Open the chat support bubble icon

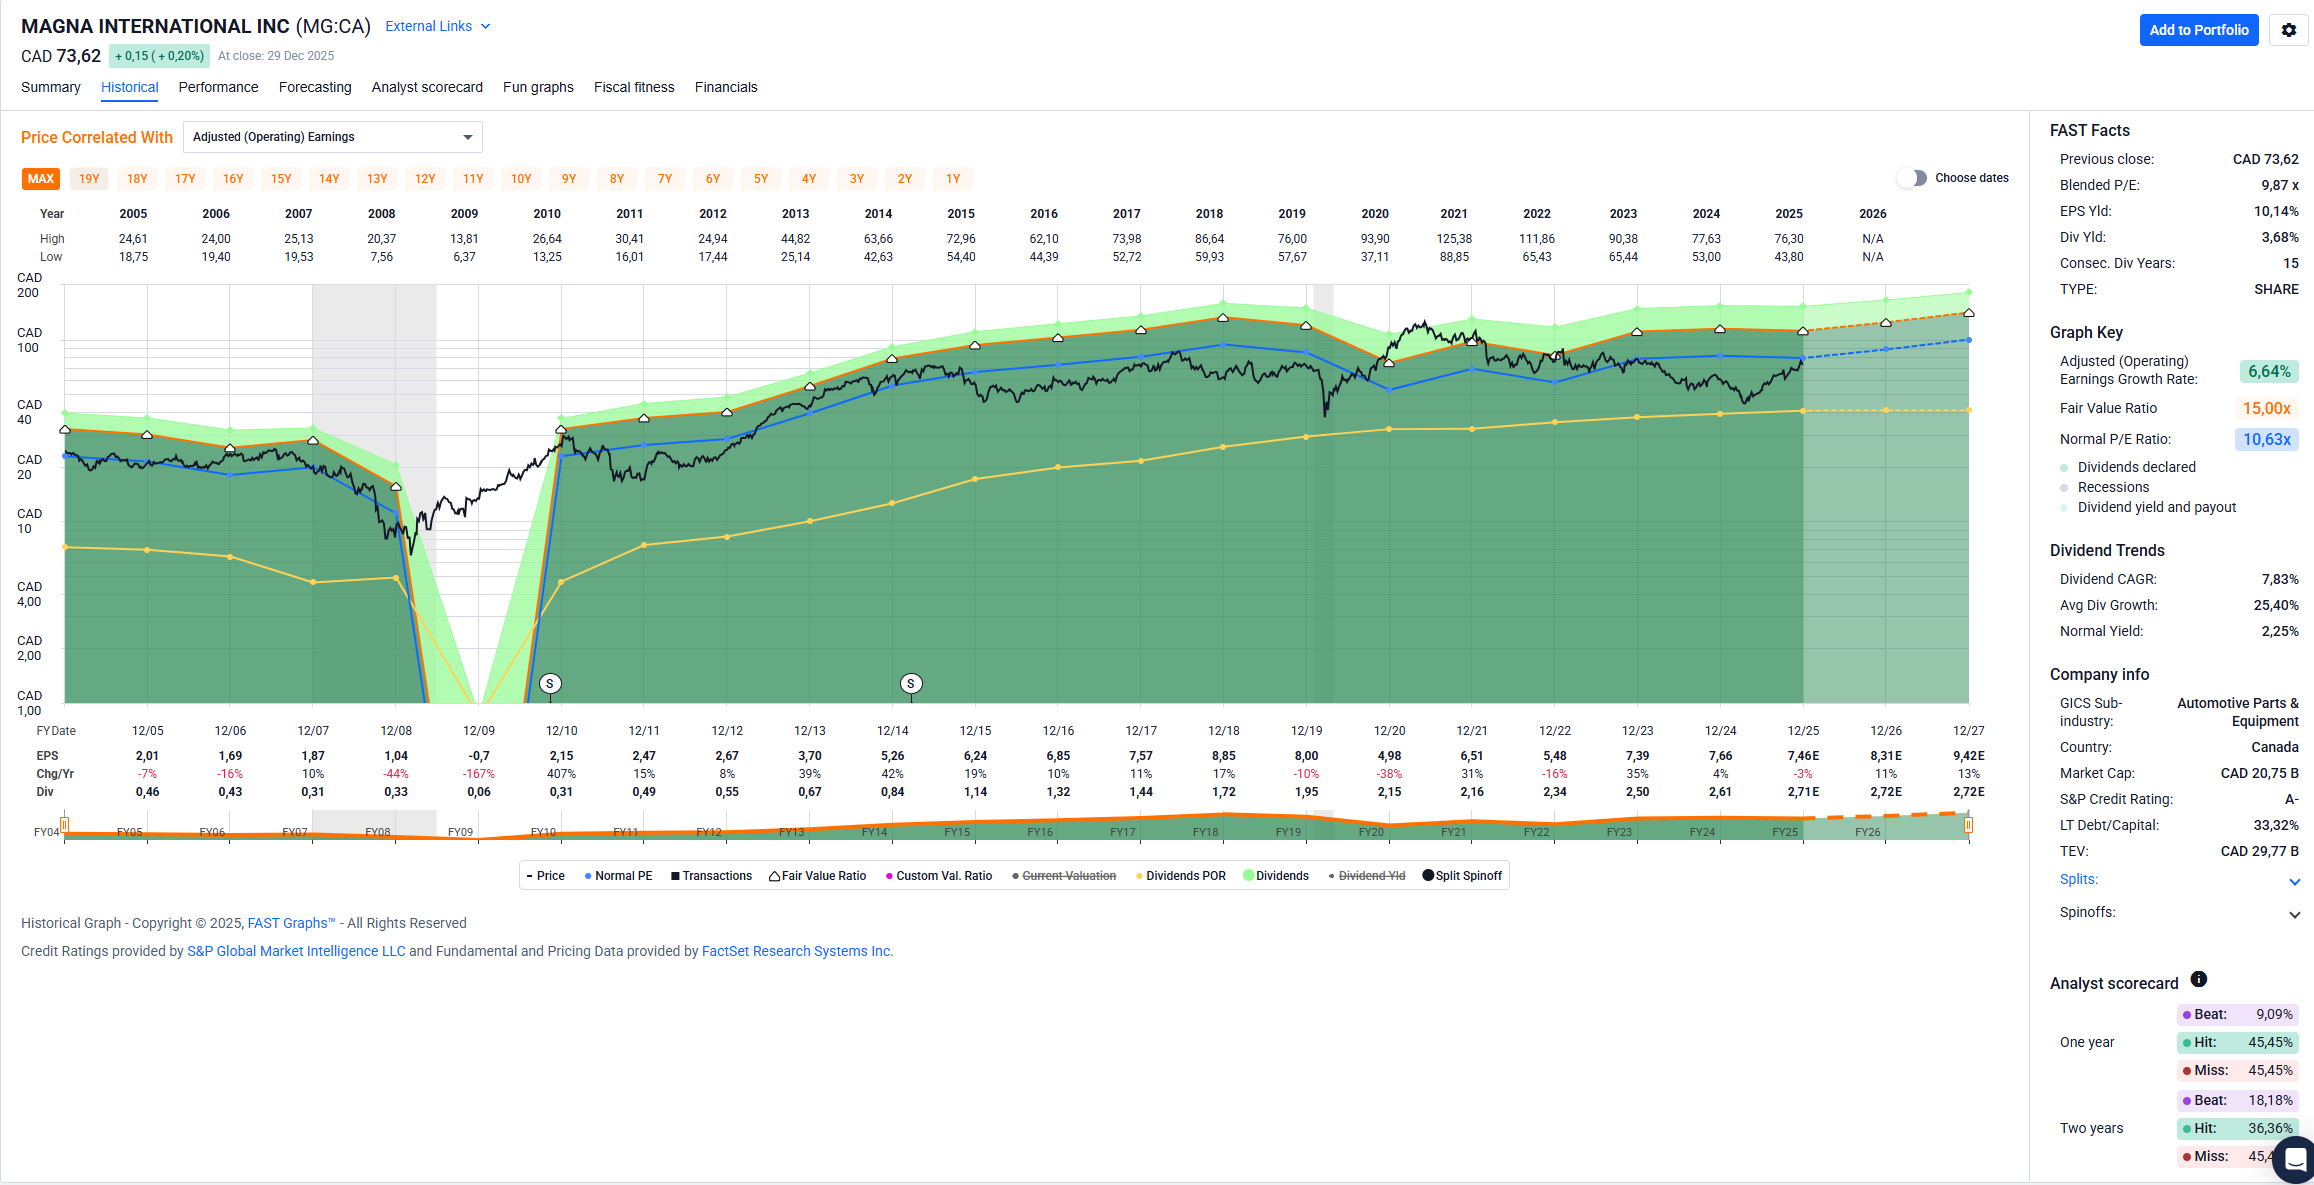pyautogui.click(x=2295, y=1160)
